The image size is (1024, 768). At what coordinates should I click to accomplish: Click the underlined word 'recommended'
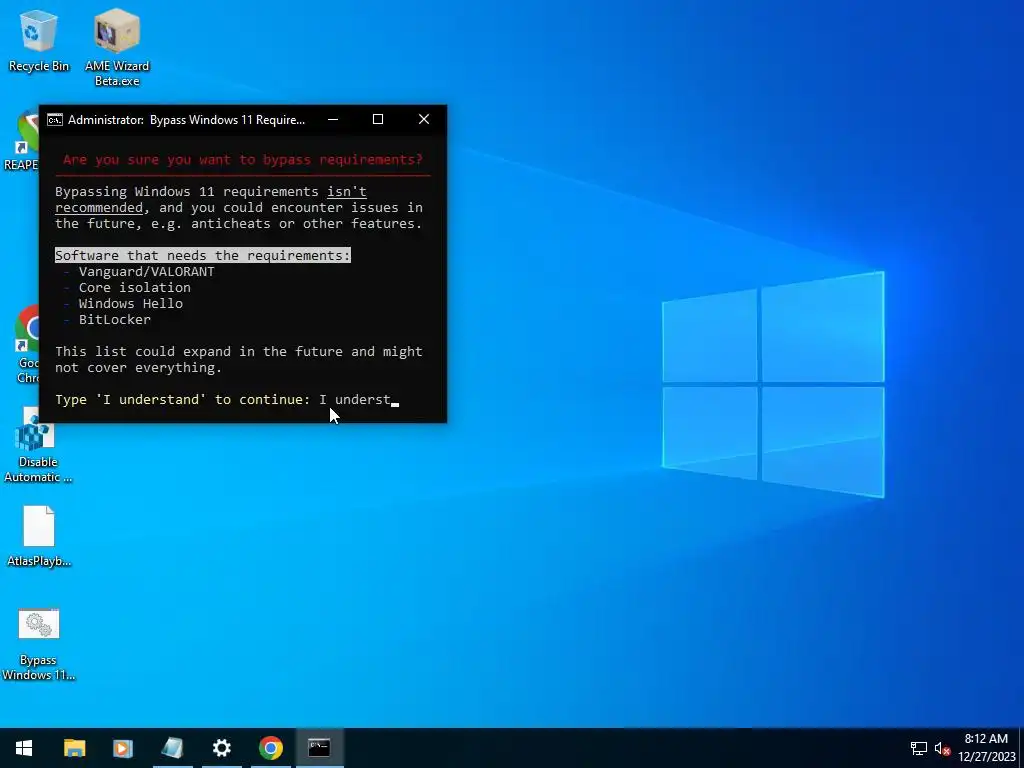coord(99,208)
